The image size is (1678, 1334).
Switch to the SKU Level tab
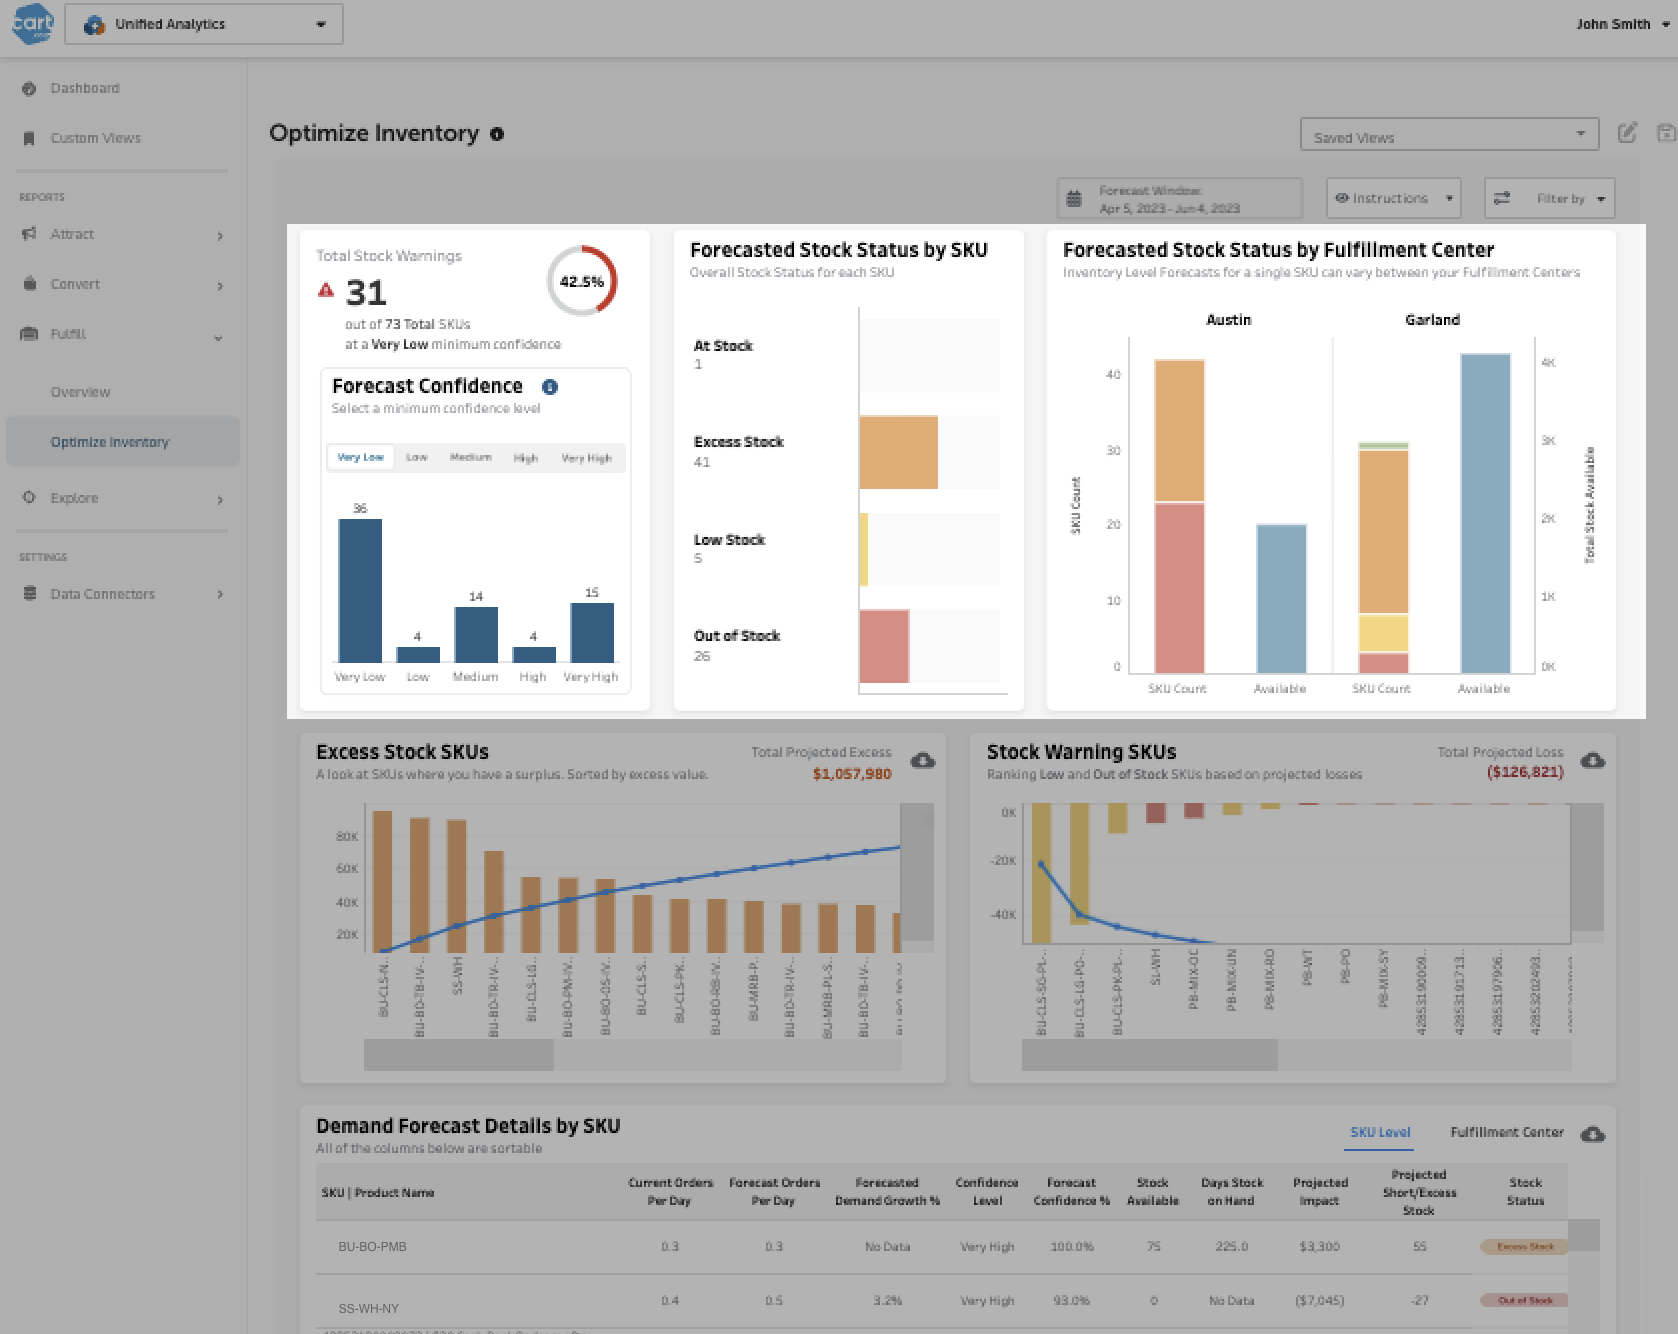[x=1380, y=1132]
